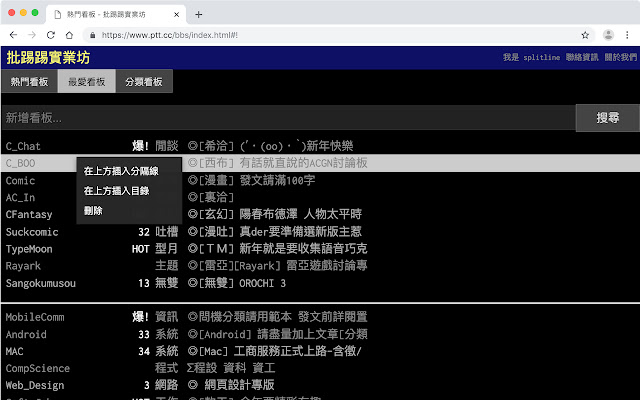Viewport: 640px width, 400px height.
Task: Click the description 工商服務正式上路
Action: click(280, 351)
